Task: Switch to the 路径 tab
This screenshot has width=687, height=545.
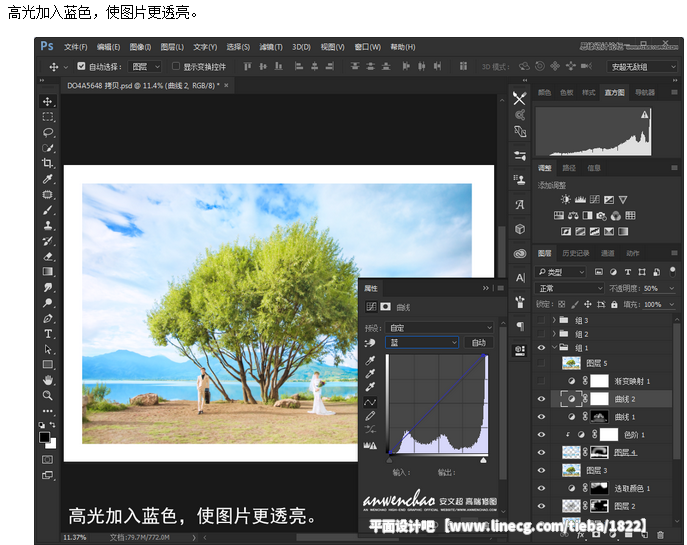Action: 569,168
